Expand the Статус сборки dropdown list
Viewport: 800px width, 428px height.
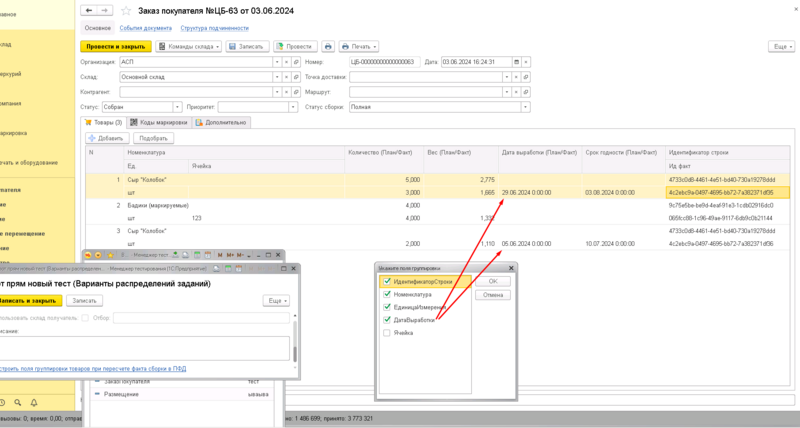(527, 106)
